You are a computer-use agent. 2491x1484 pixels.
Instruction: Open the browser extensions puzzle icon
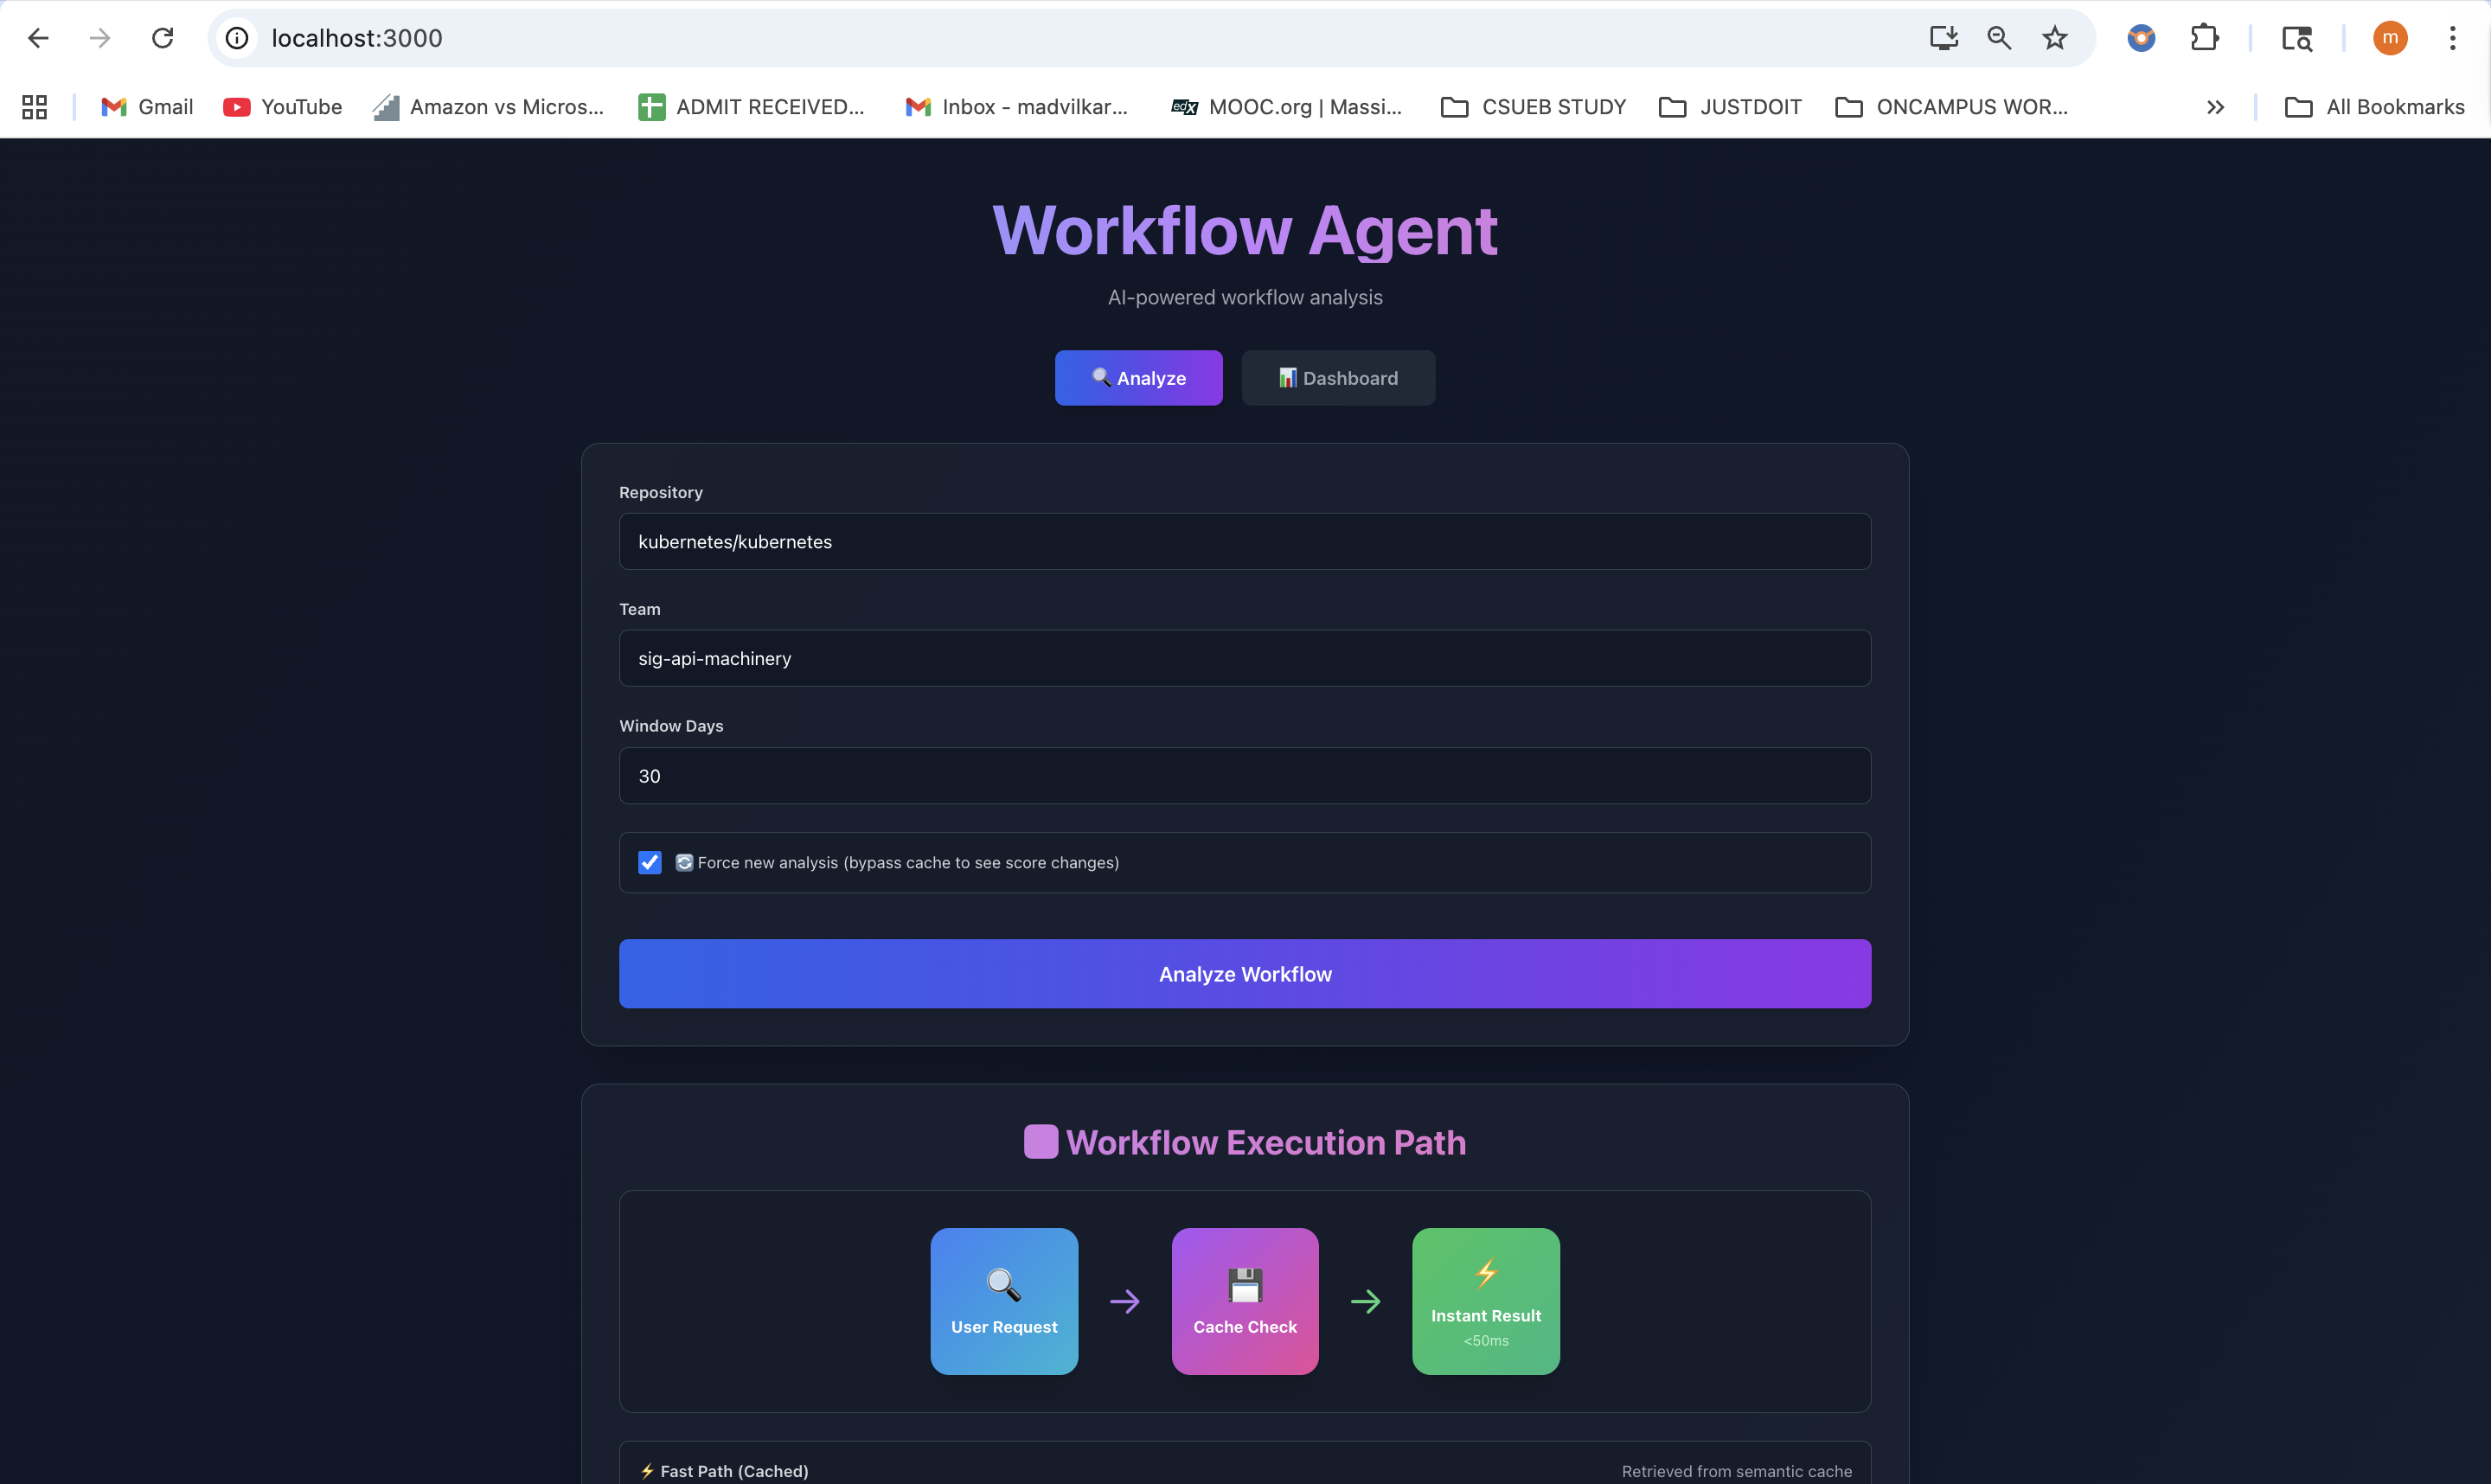pos(2203,38)
